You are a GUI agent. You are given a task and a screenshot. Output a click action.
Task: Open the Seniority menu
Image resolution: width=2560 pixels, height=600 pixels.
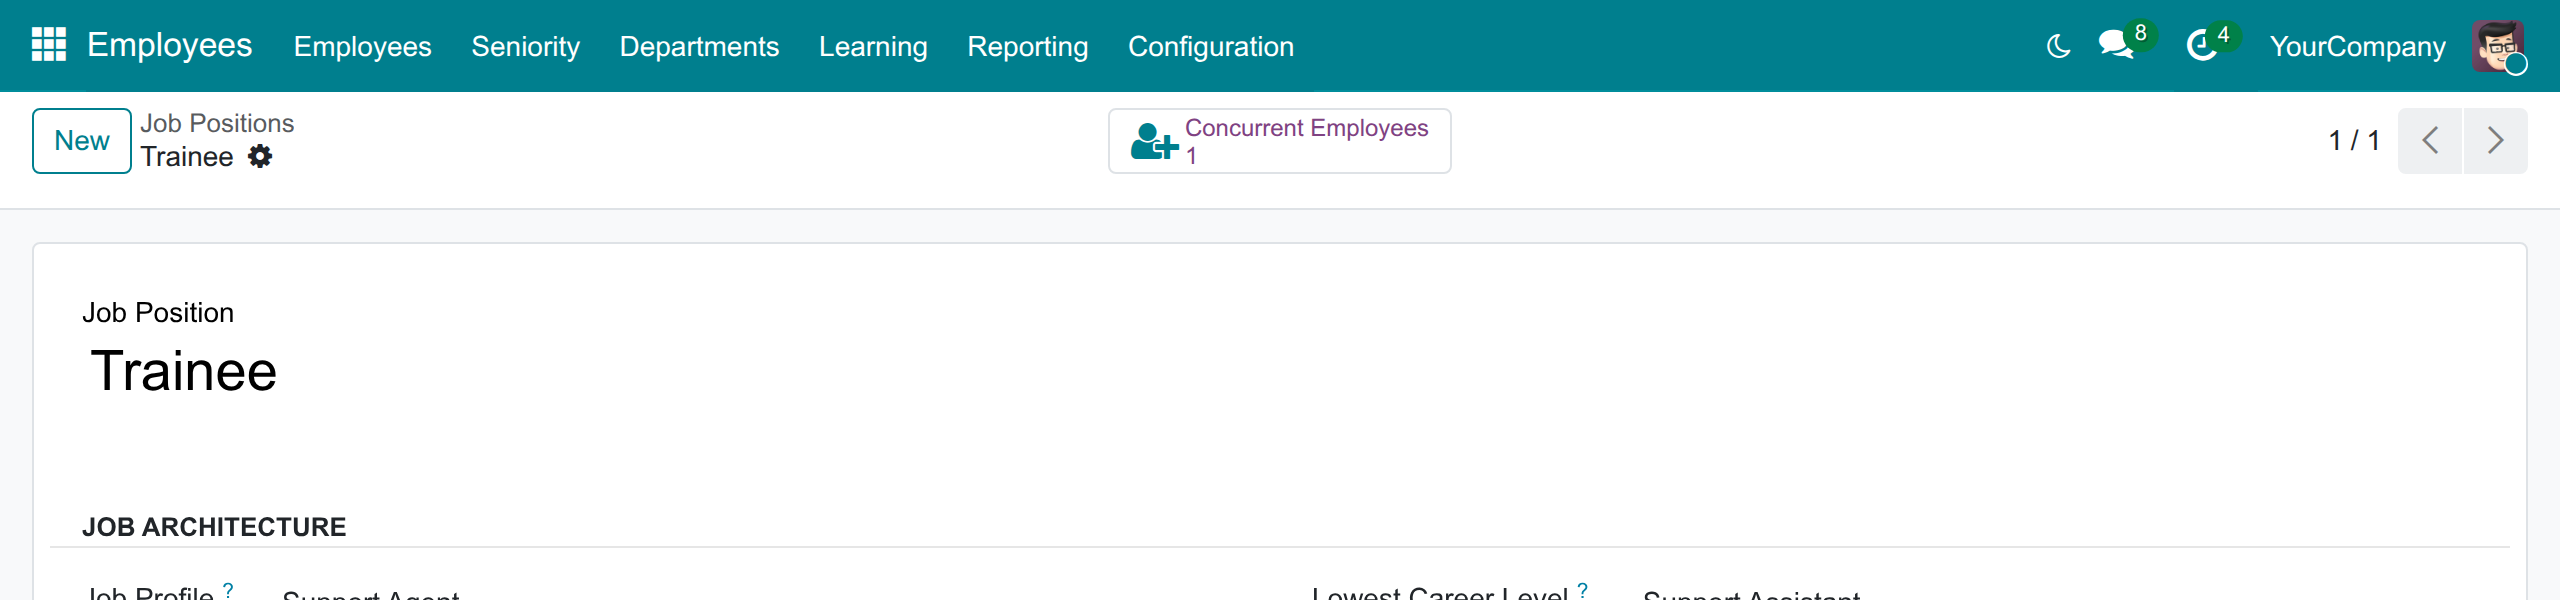[525, 46]
